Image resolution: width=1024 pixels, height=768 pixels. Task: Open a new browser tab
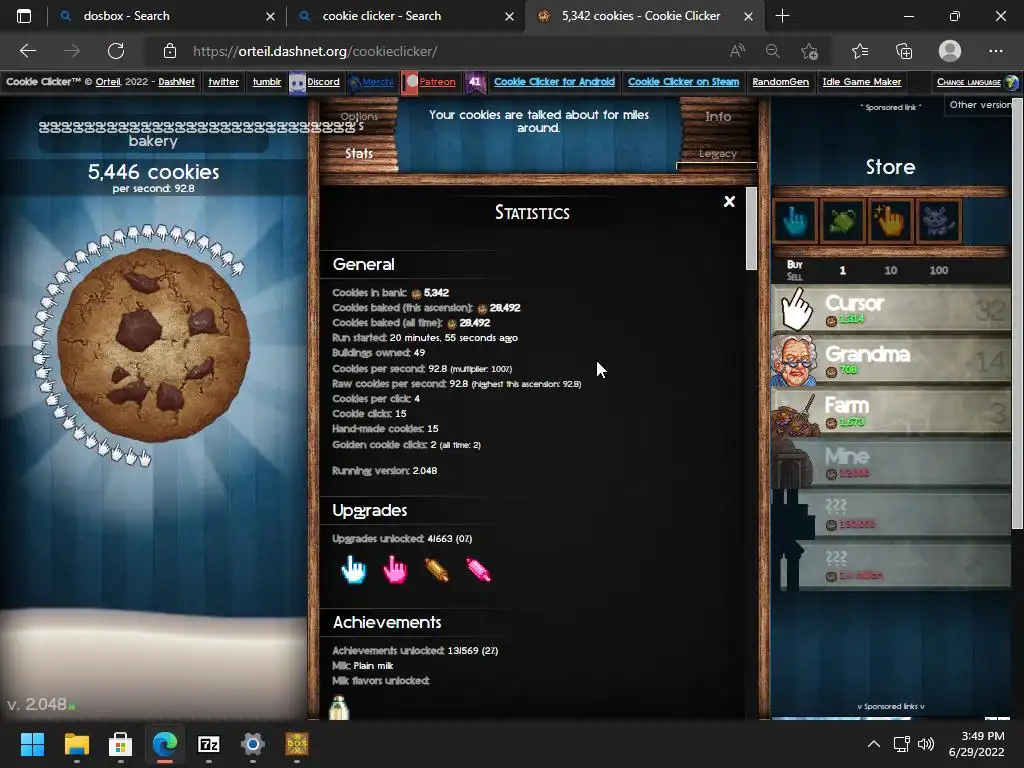pos(782,16)
